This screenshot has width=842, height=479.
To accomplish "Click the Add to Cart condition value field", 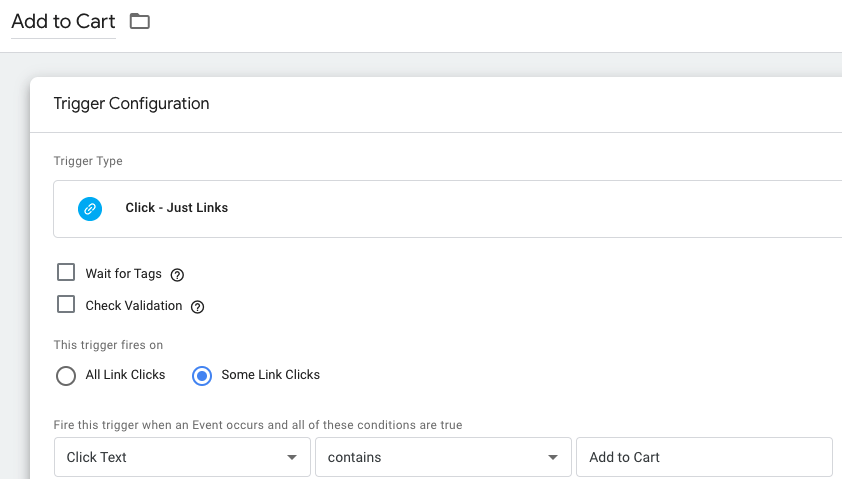I will click(703, 457).
